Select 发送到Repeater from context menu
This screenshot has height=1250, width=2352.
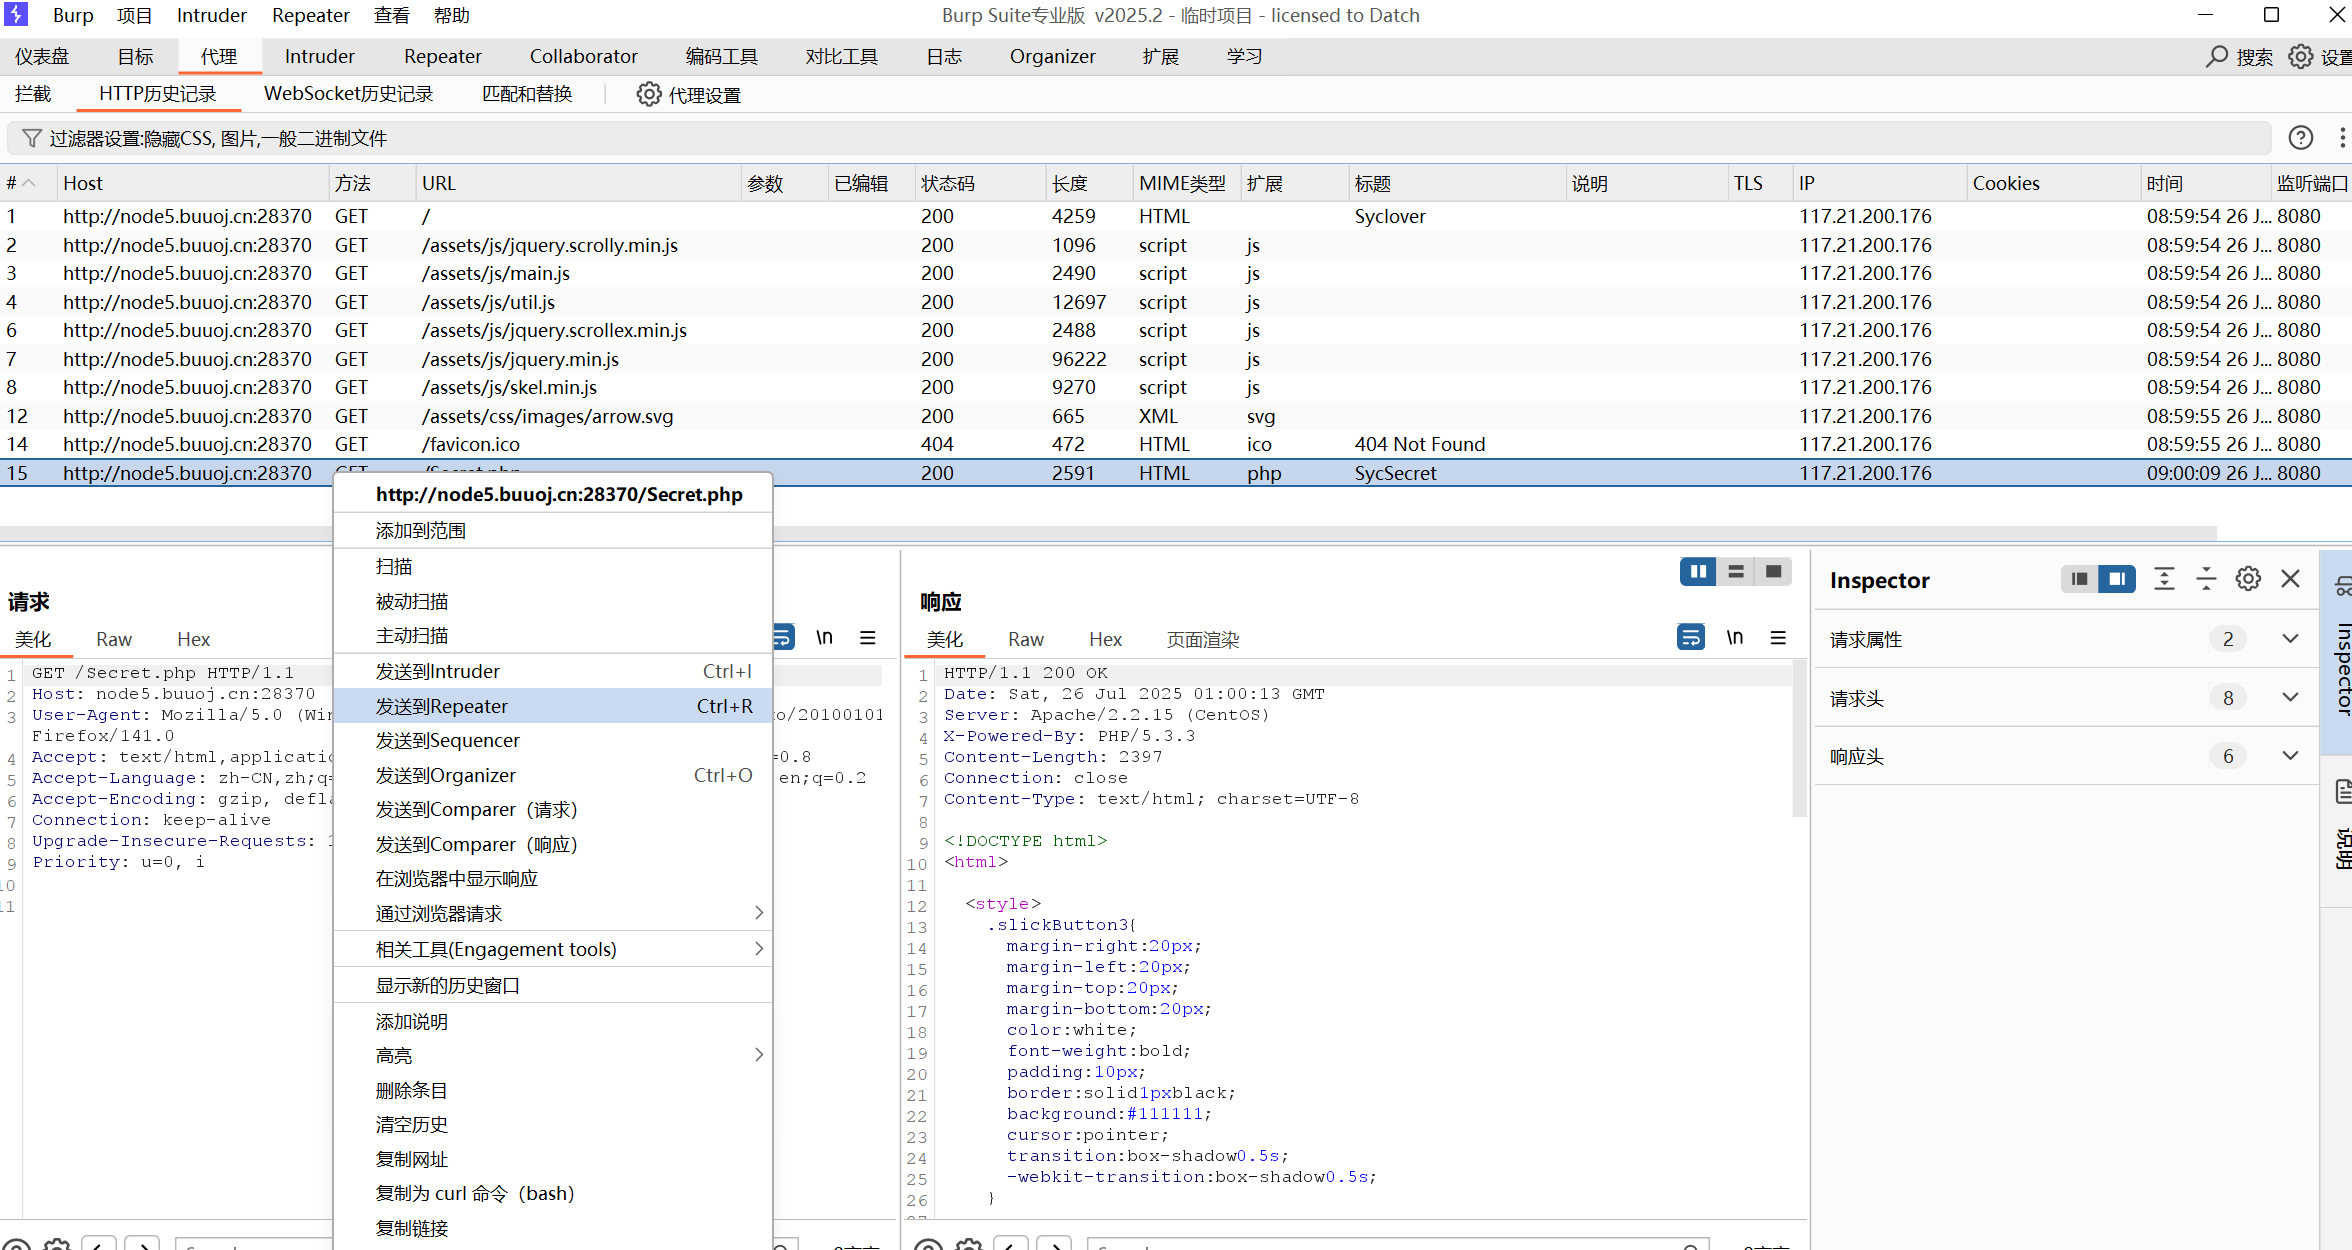[x=553, y=706]
